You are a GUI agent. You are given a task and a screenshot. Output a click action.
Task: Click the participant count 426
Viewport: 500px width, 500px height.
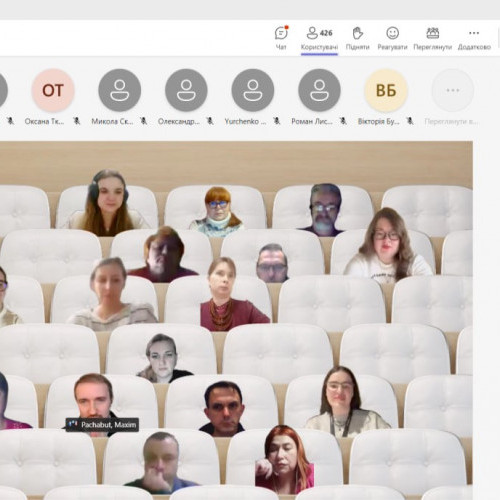click(326, 33)
